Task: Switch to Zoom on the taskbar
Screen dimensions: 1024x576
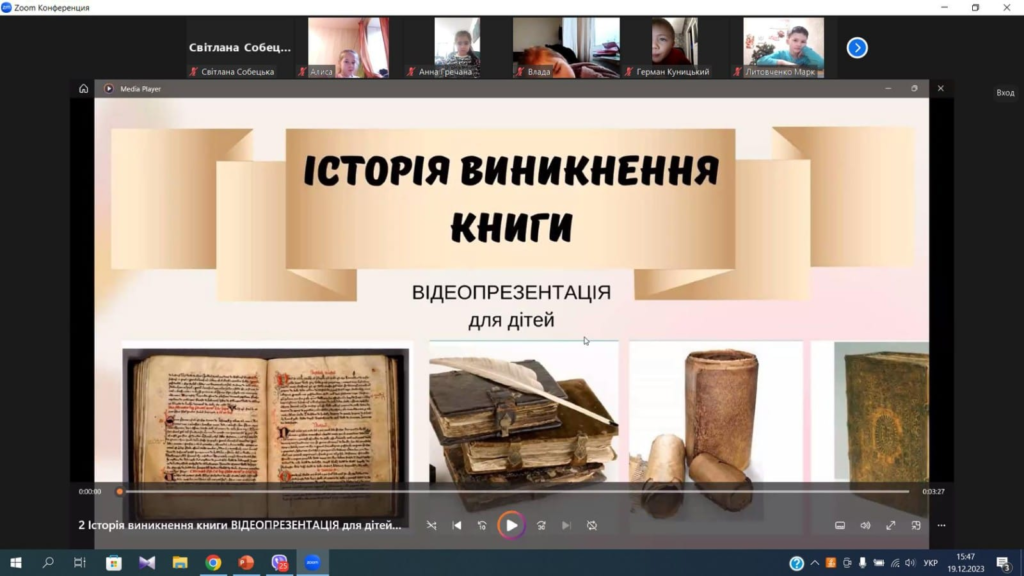Action: pyautogui.click(x=313, y=562)
